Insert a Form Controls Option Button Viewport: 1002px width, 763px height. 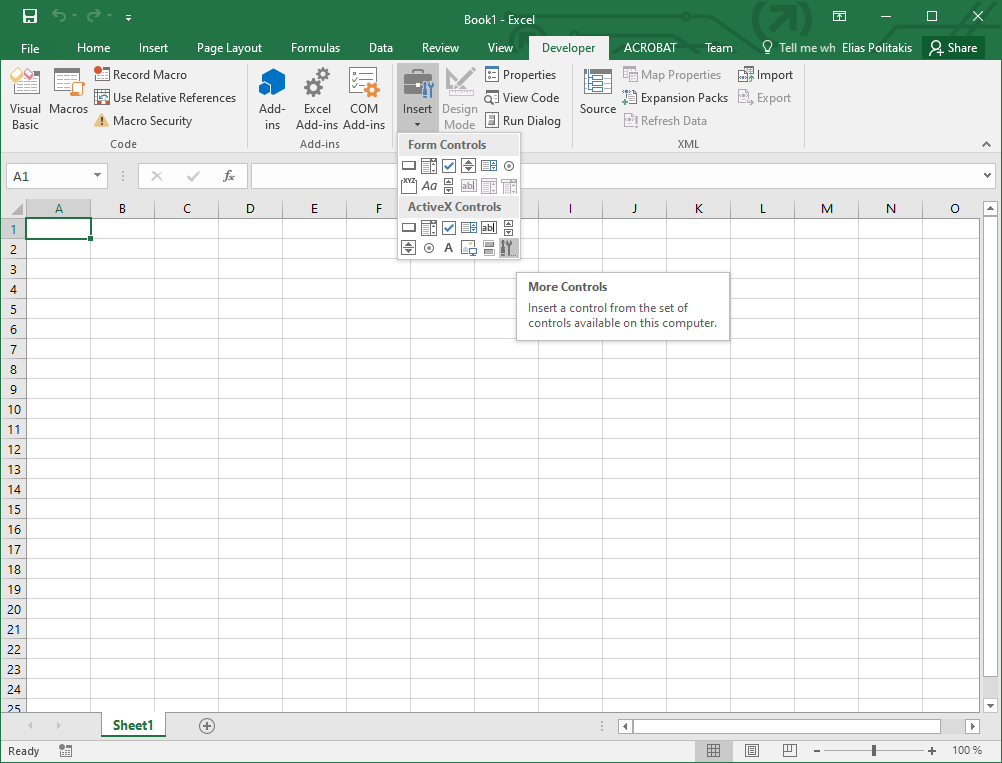(509, 166)
